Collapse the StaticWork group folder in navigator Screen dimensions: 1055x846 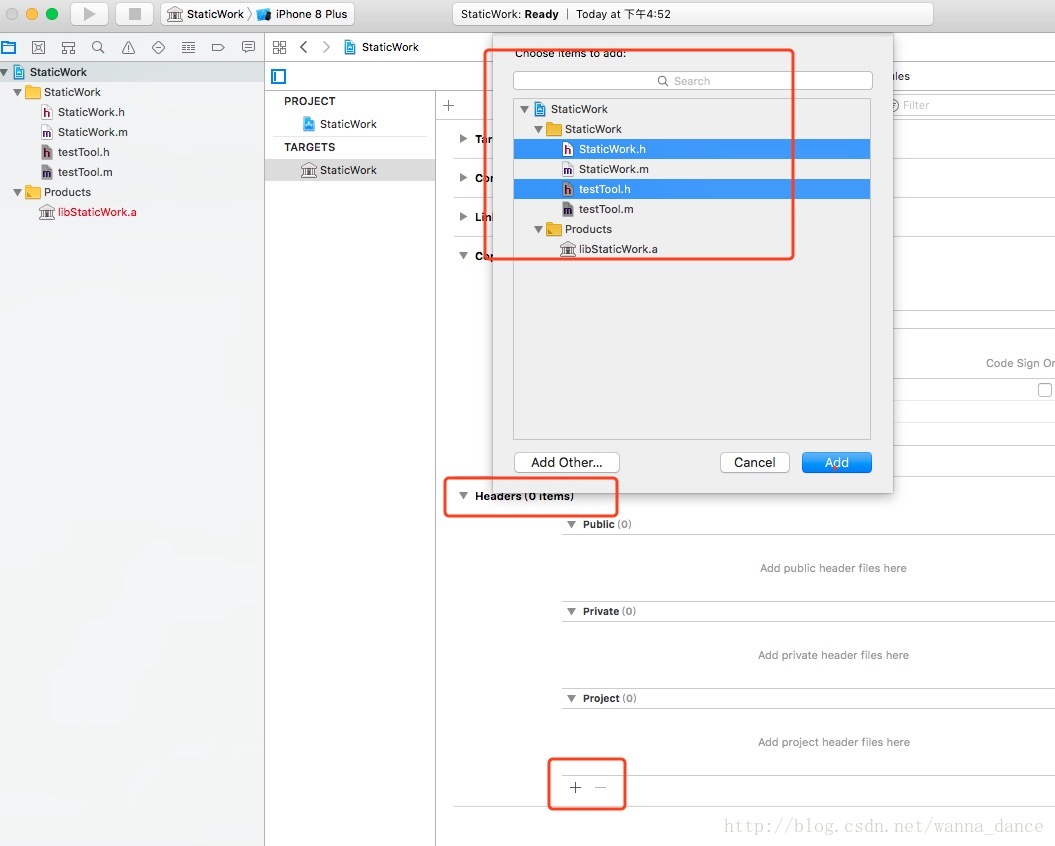pos(17,92)
